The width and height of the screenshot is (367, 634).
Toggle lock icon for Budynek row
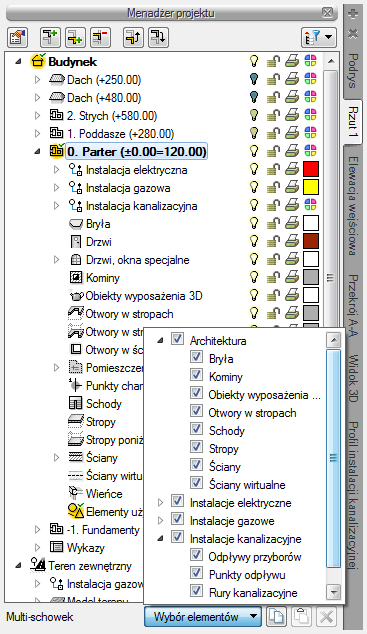[x=274, y=61]
